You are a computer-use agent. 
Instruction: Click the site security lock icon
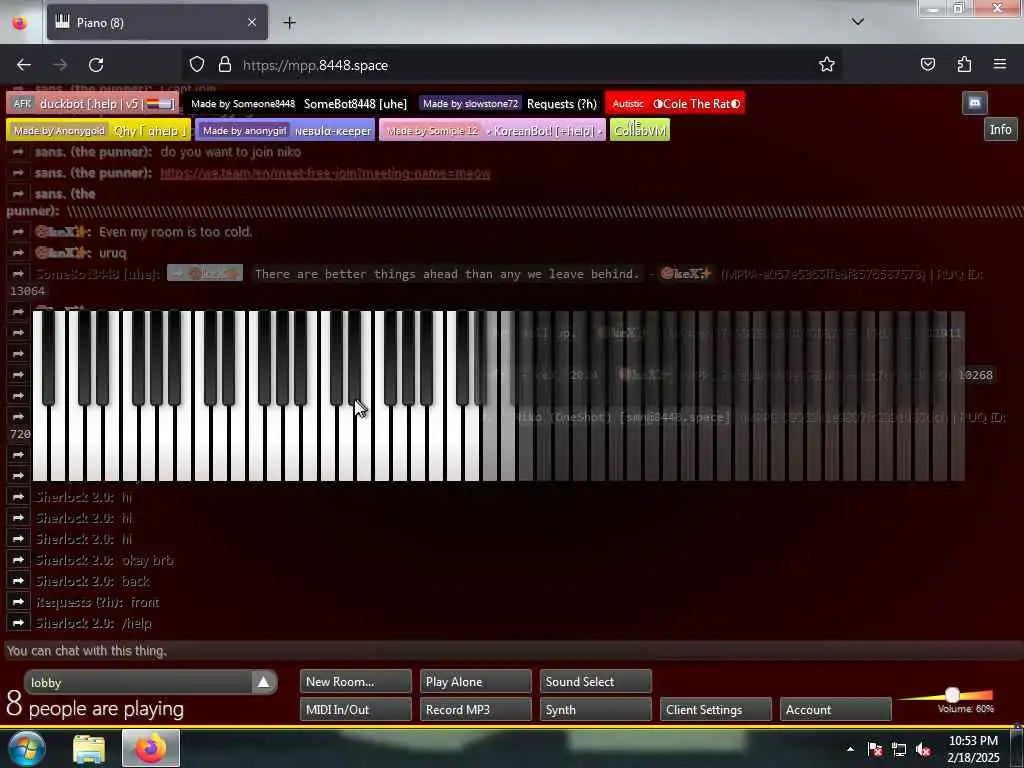click(x=225, y=65)
